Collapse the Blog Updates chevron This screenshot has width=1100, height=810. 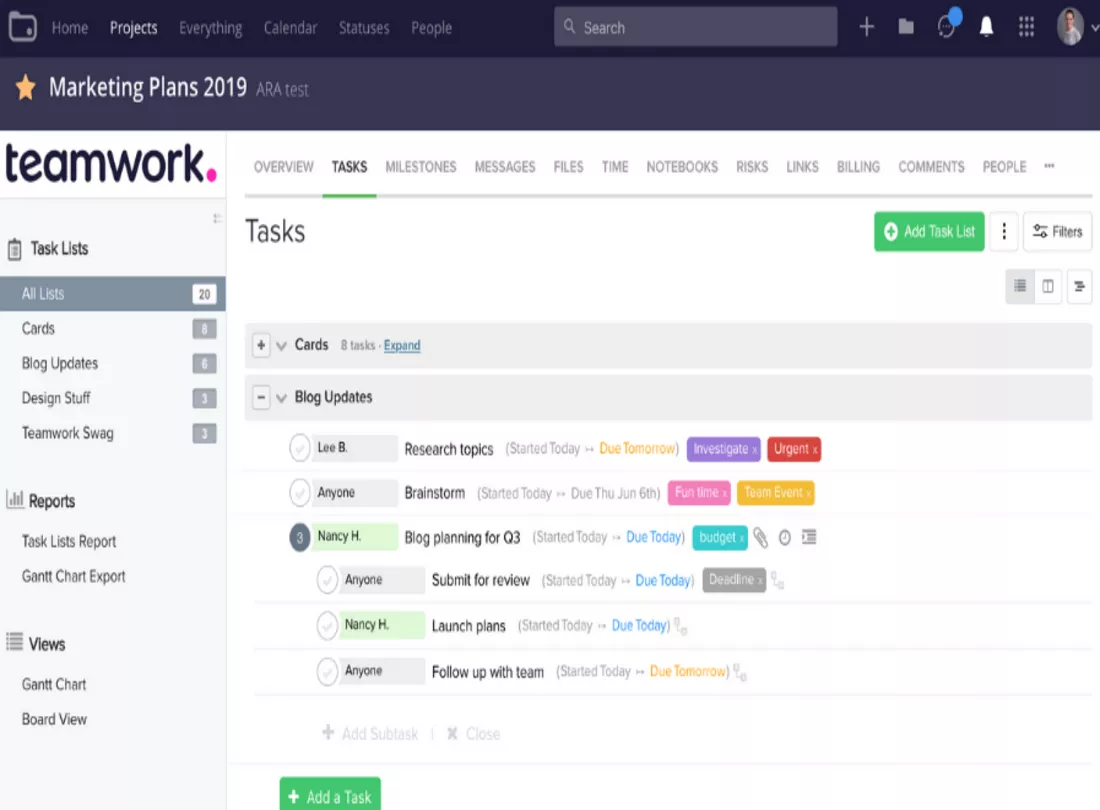pos(281,398)
